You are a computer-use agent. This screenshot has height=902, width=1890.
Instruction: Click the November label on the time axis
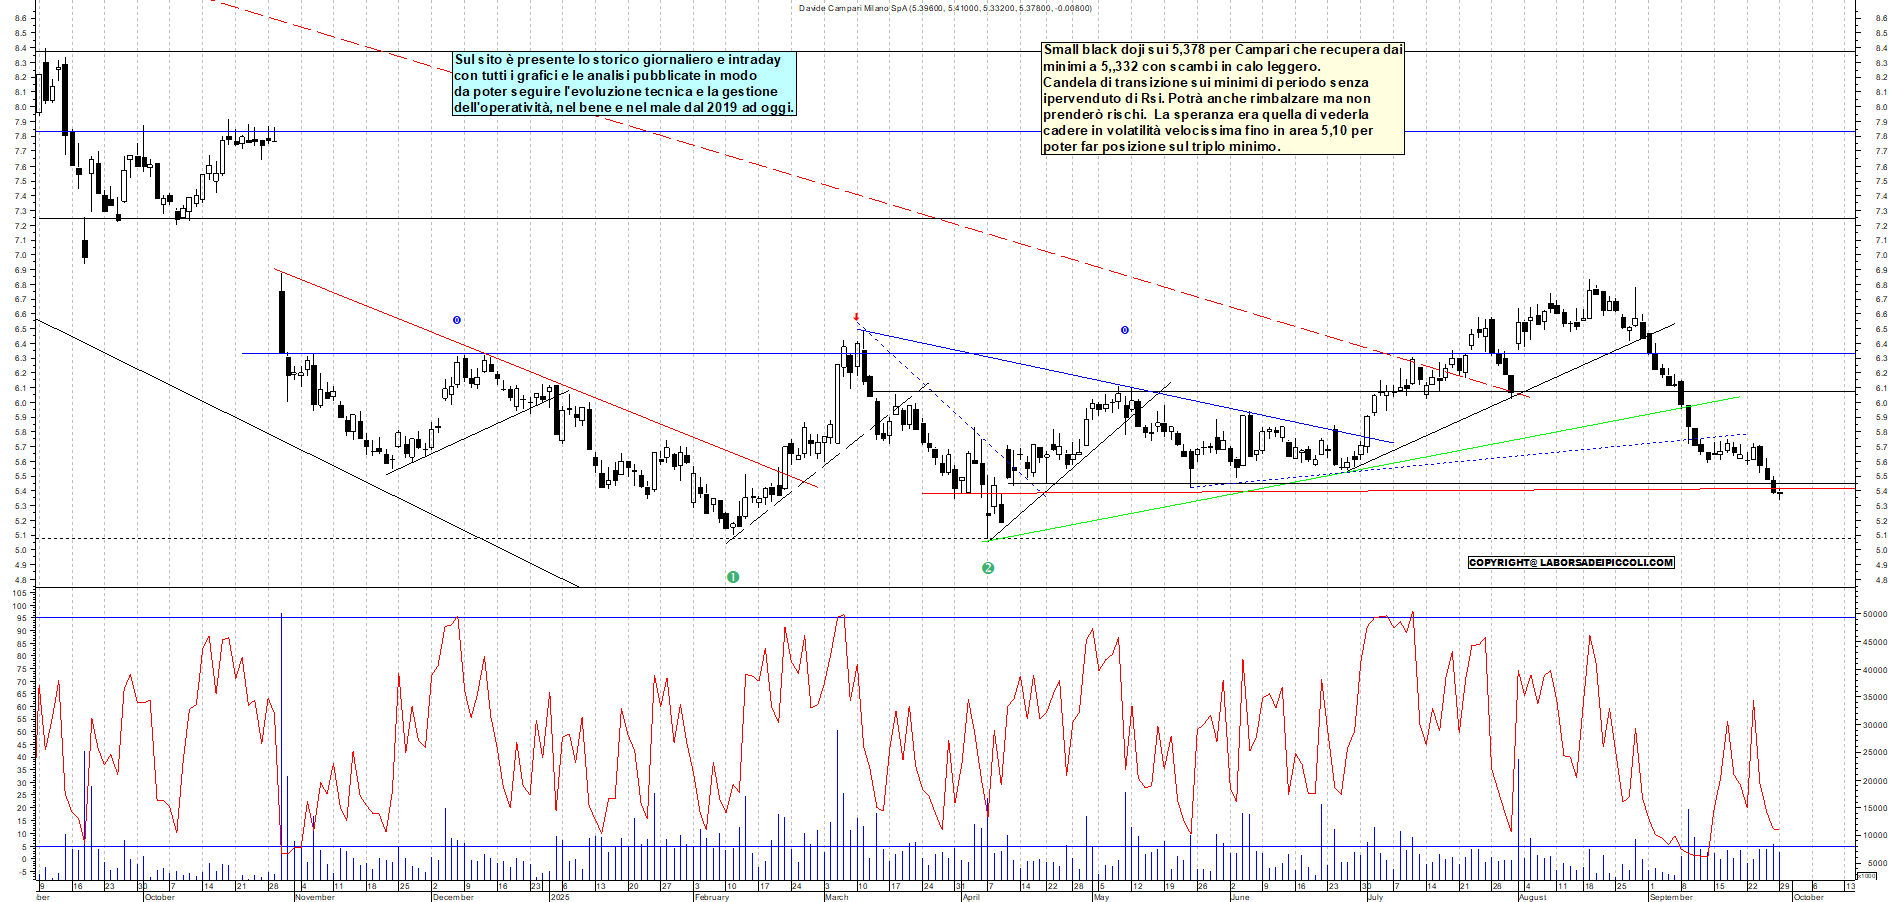315,897
